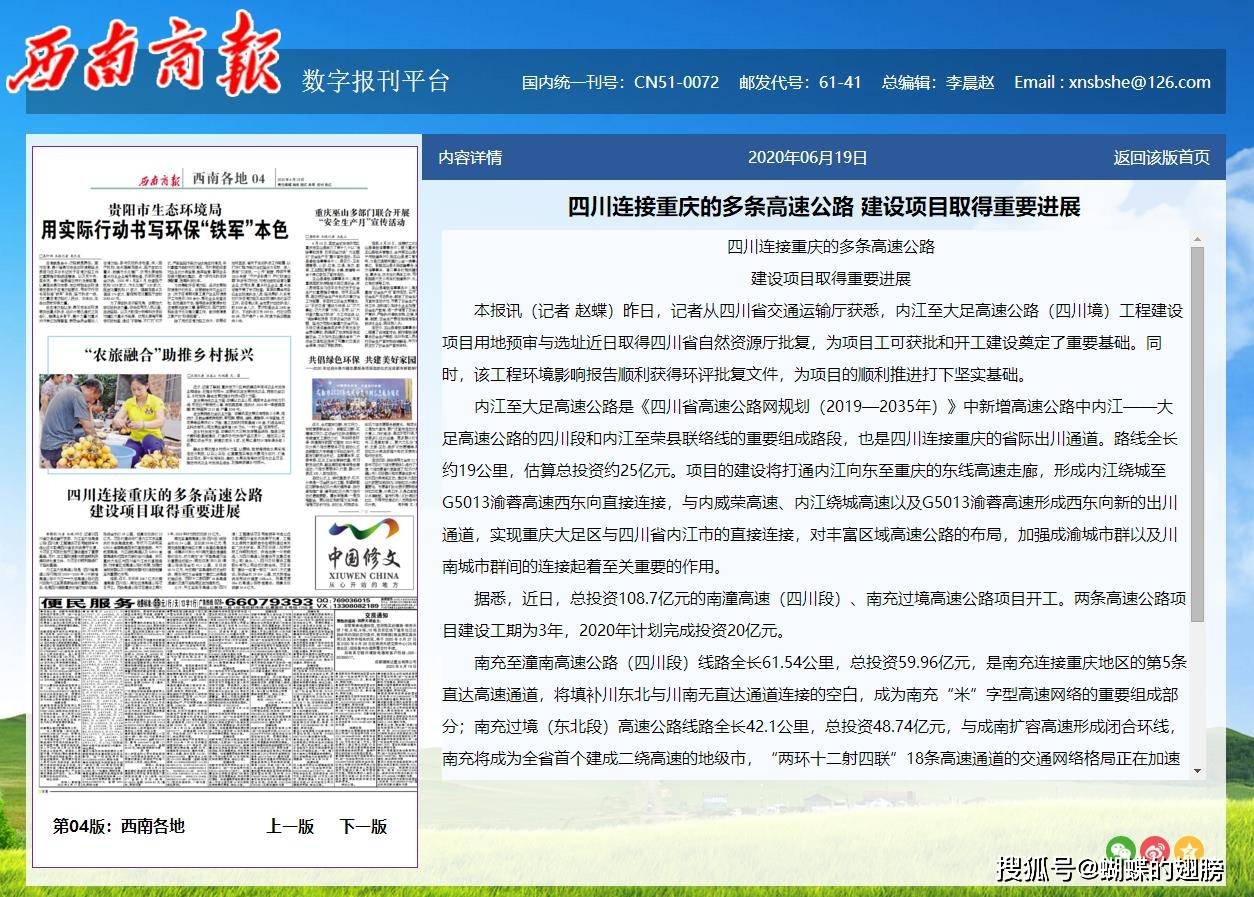Click the paragraph starting 据悉，近日，总投资108.7亿元
1254x897 pixels.
(814, 614)
